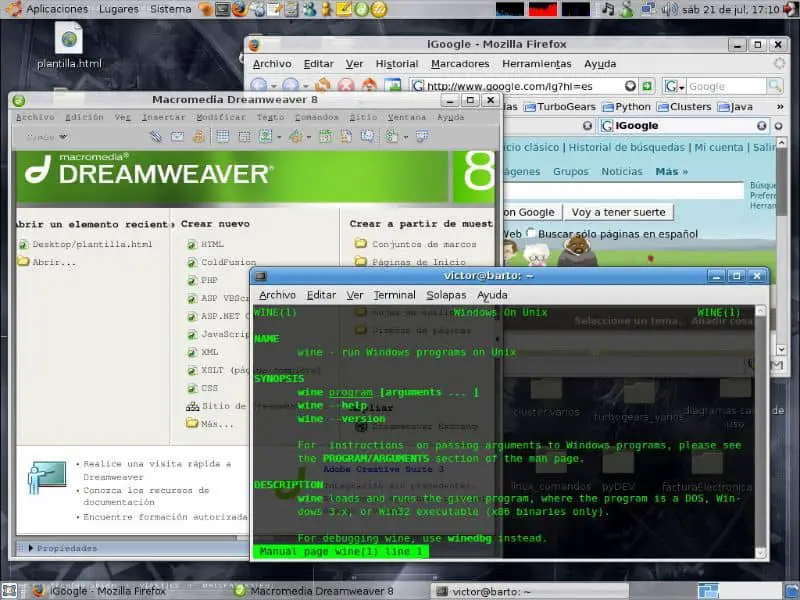Click the terminal window vertical scrollbar
This screenshot has height=600, width=800.
[760, 432]
